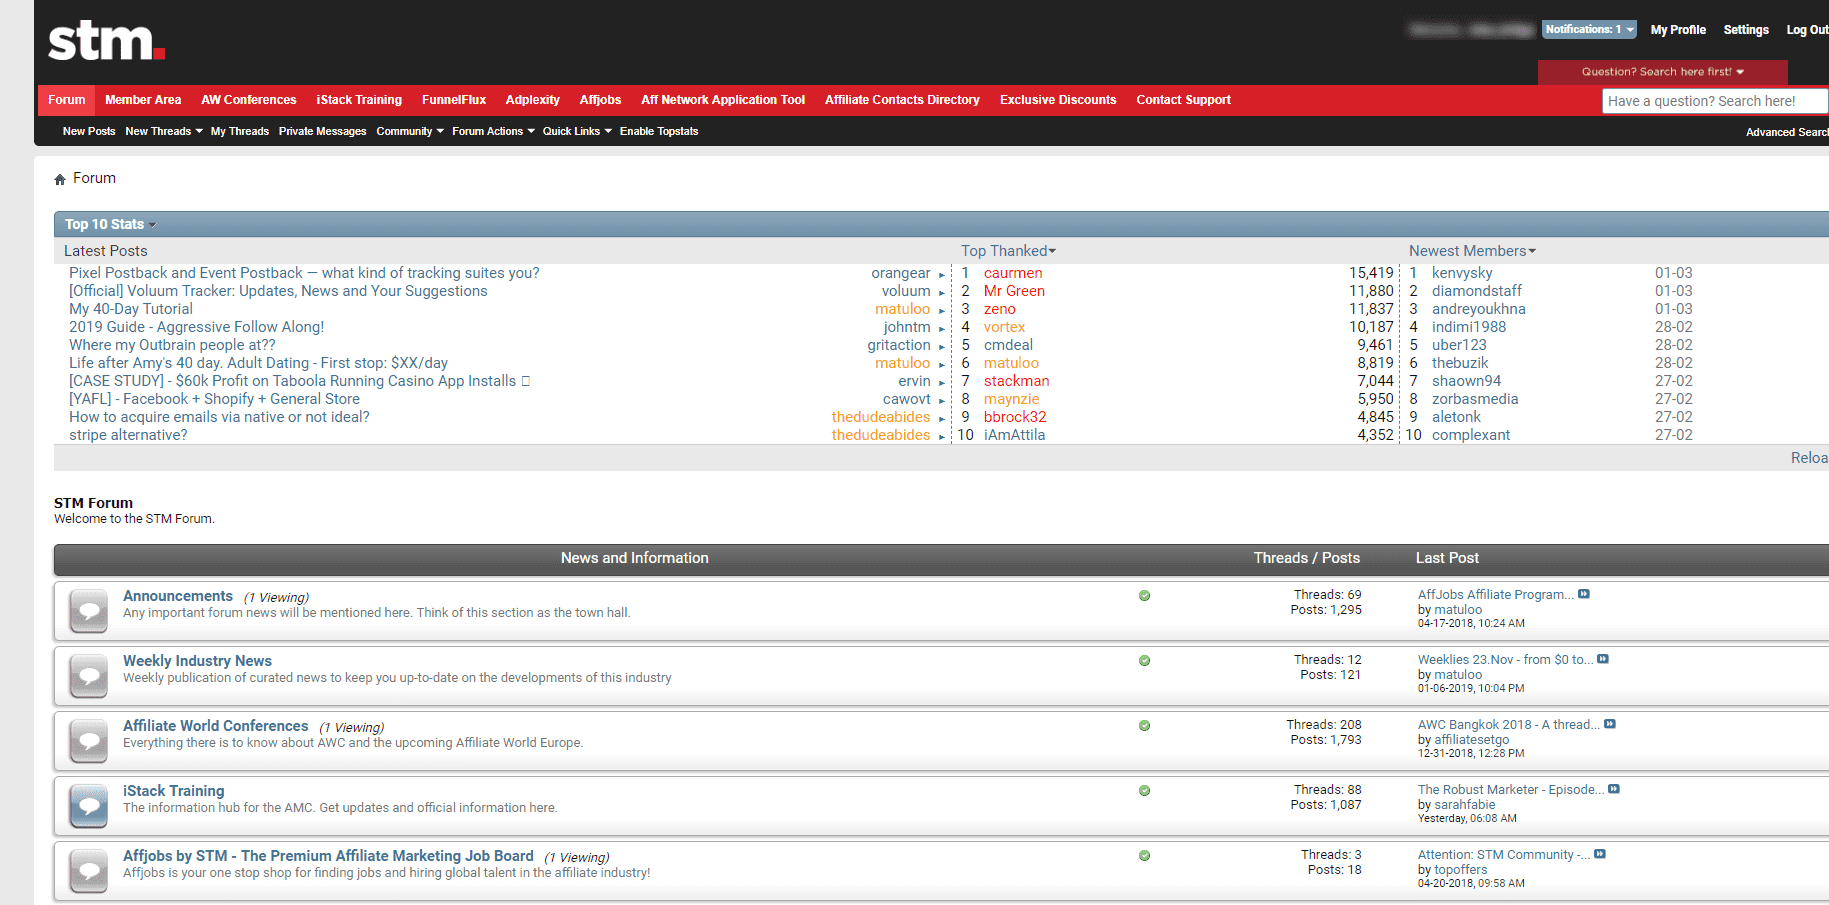
Task: Open the Notifications dropdown
Action: pyautogui.click(x=1589, y=30)
